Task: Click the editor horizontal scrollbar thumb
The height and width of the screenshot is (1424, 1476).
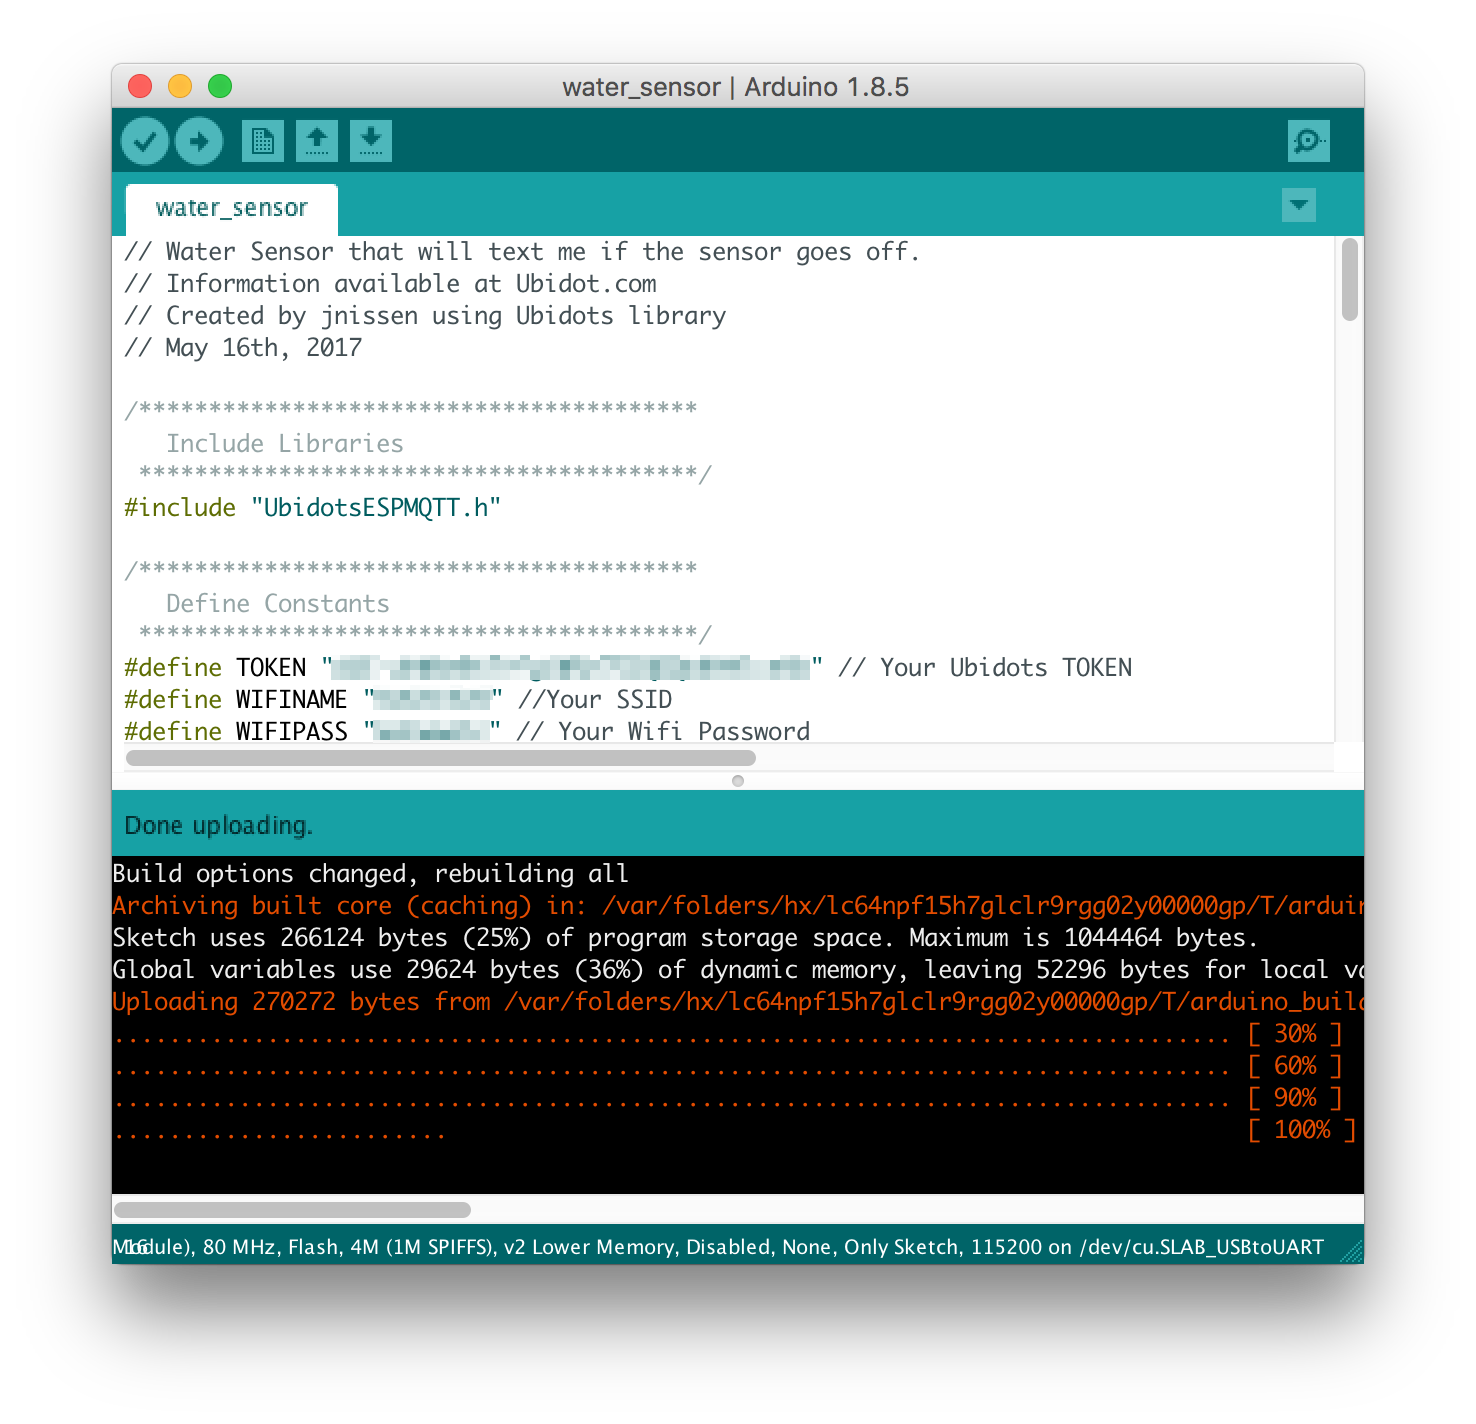Action: click(440, 758)
